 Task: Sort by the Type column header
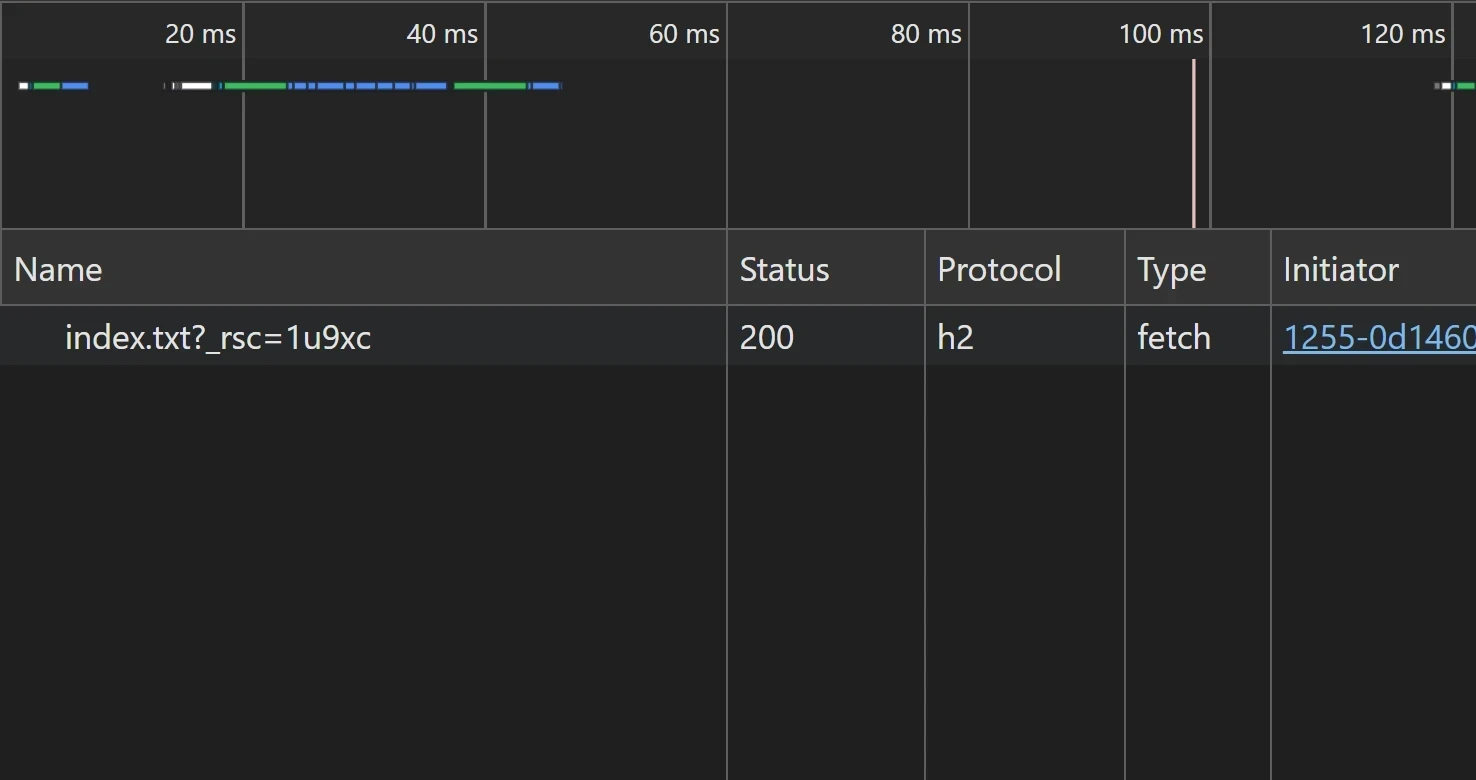tap(1171, 269)
